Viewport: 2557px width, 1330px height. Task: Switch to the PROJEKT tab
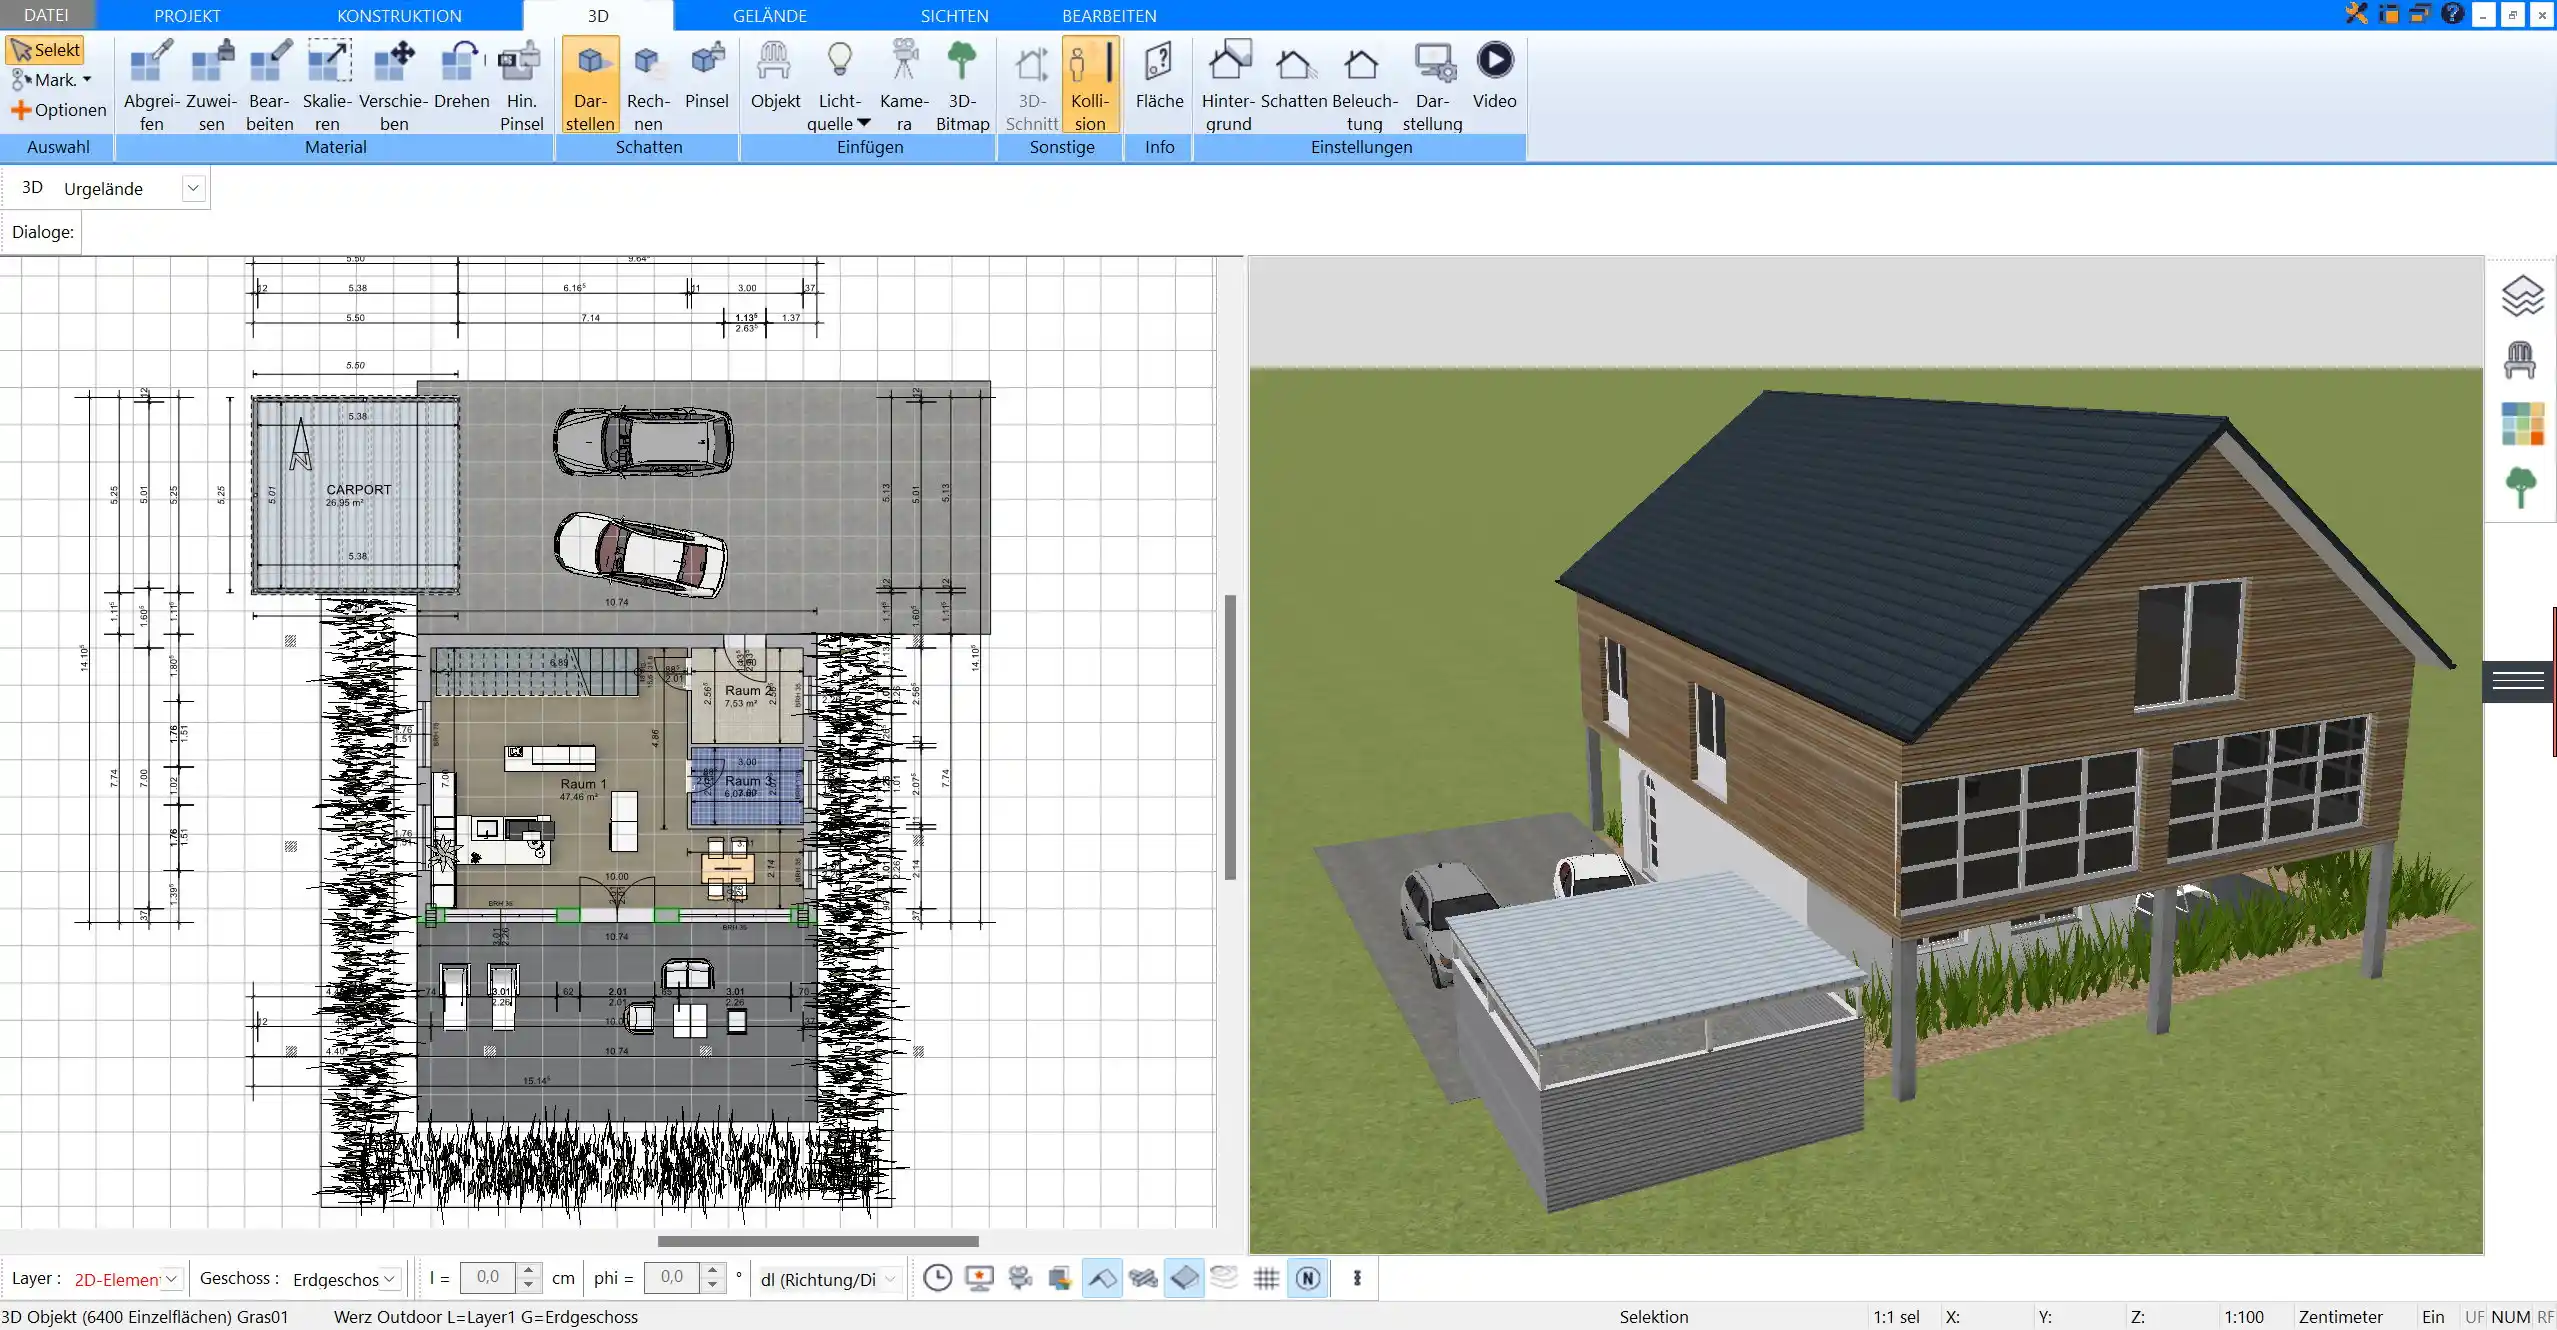click(187, 15)
